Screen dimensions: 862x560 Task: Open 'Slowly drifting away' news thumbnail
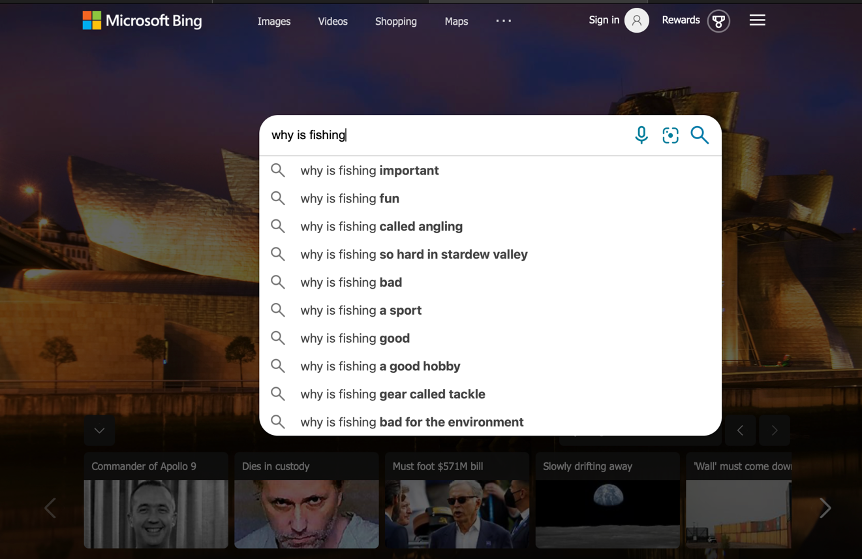[607, 500]
